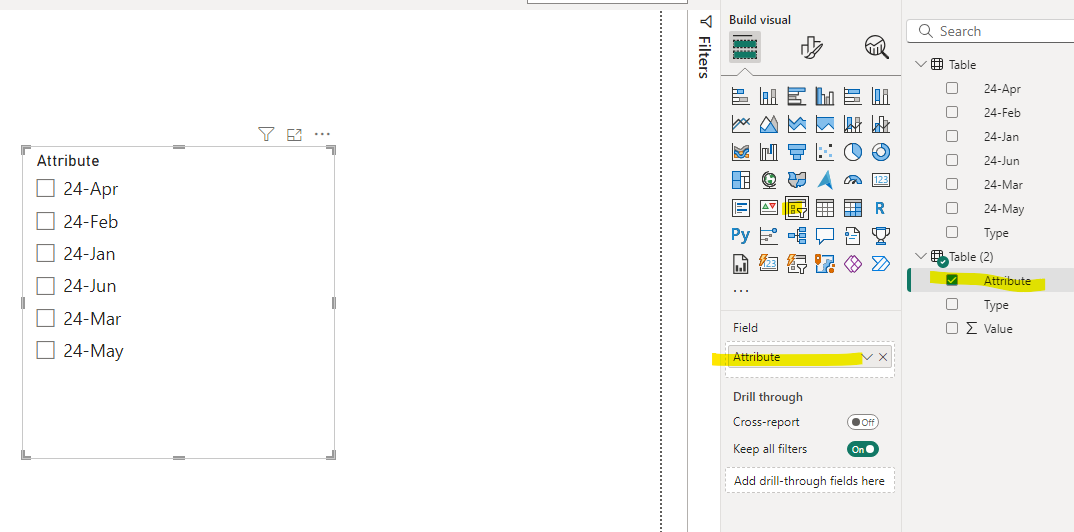Tick the 24-Feb field under Table
Screen dimensions: 1074x532
click(x=952, y=112)
